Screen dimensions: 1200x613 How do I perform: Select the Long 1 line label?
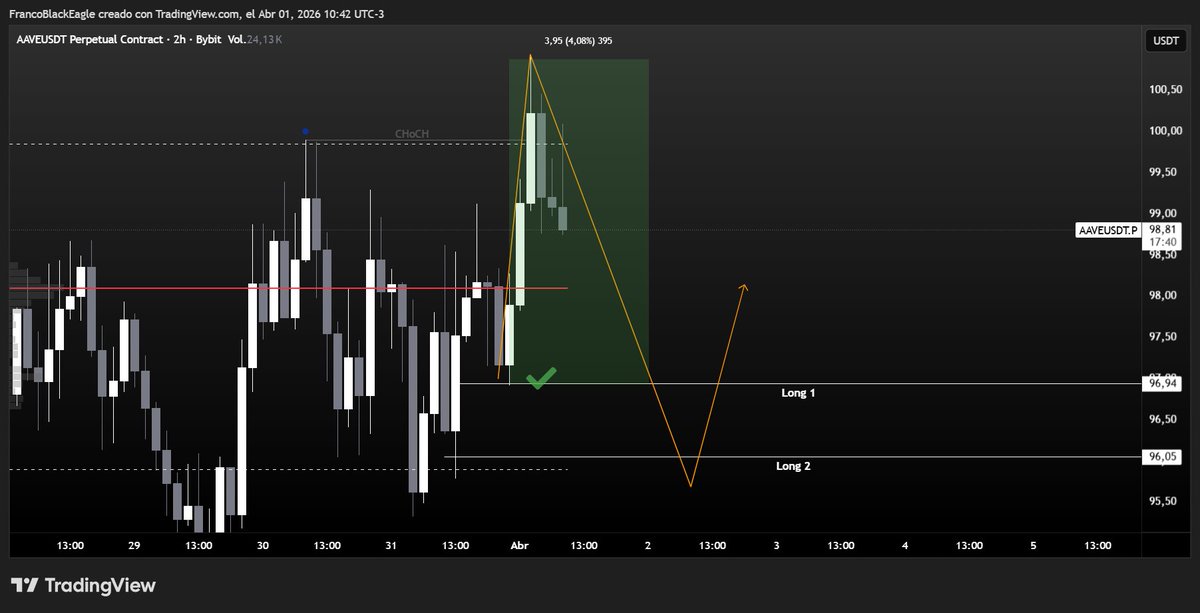(x=798, y=393)
